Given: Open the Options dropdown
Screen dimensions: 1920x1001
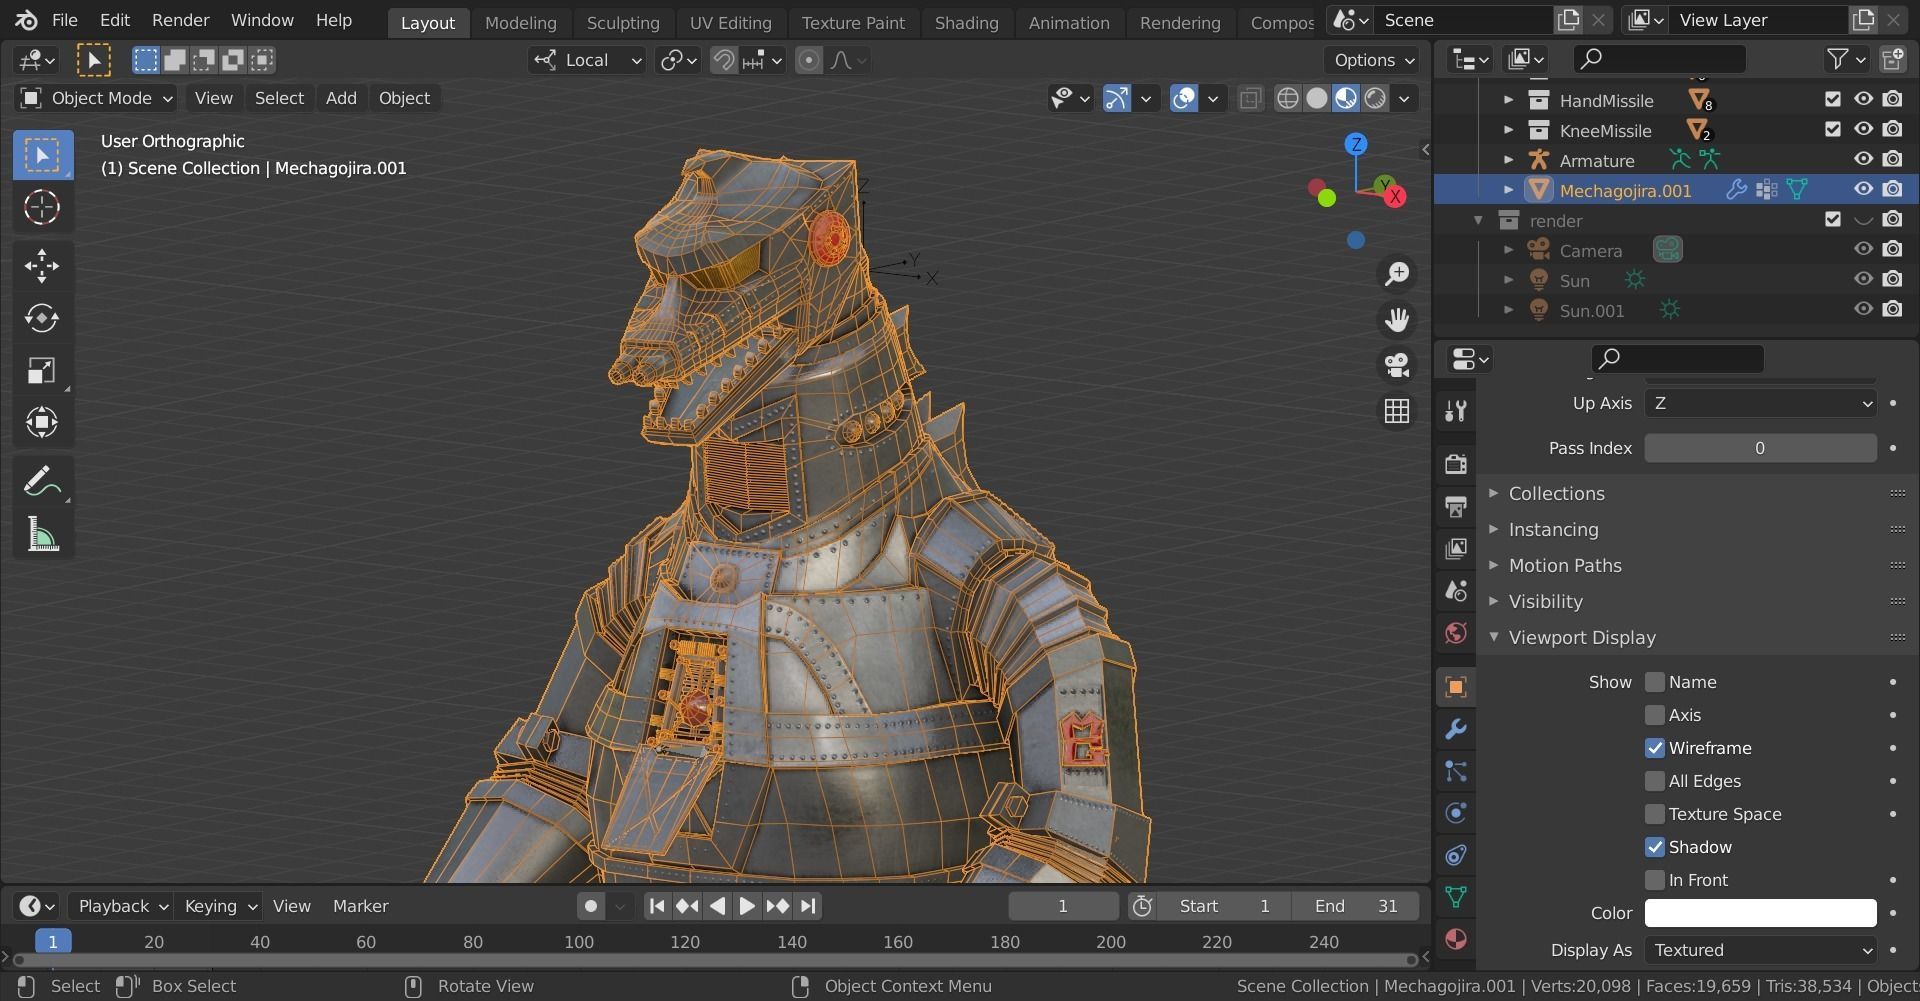Looking at the screenshot, I should click(1376, 60).
